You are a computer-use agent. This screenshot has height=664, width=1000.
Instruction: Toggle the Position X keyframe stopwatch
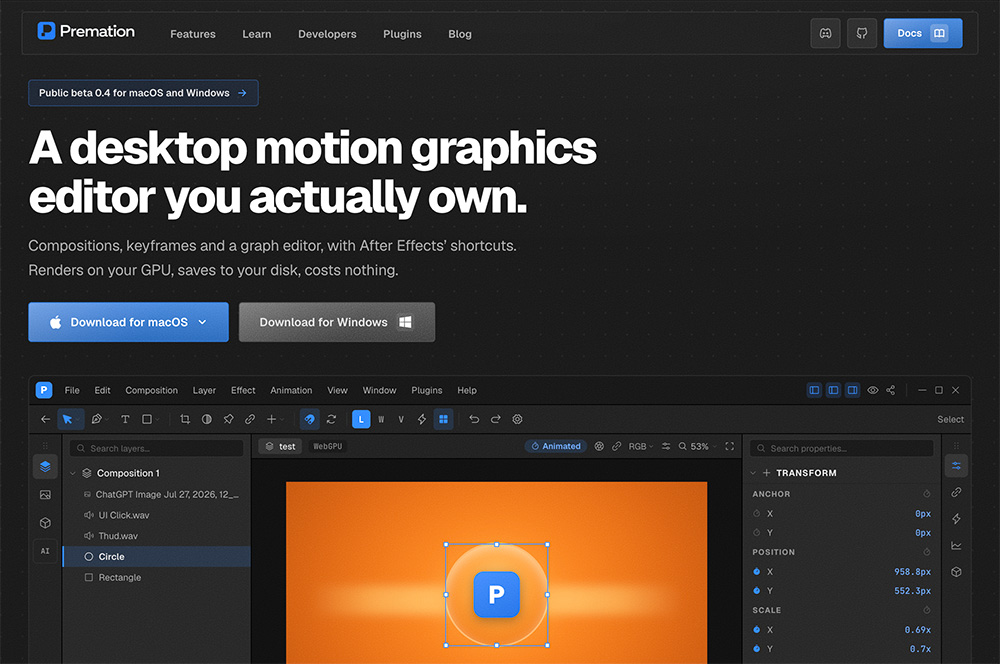click(x=756, y=572)
